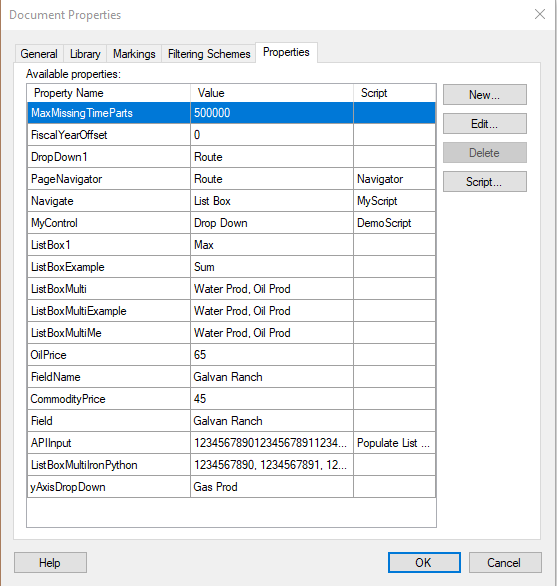Click the Value column header
The image size is (557, 586).
tap(272, 93)
